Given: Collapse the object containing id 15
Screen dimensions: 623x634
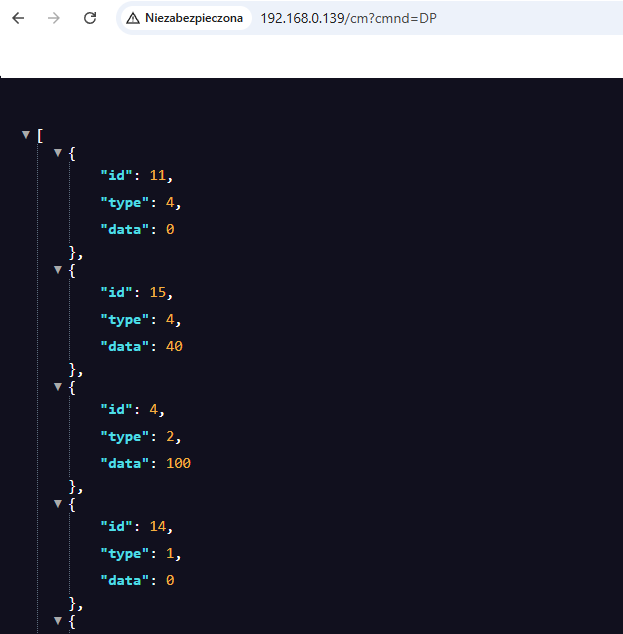Looking at the screenshot, I should click(58, 270).
